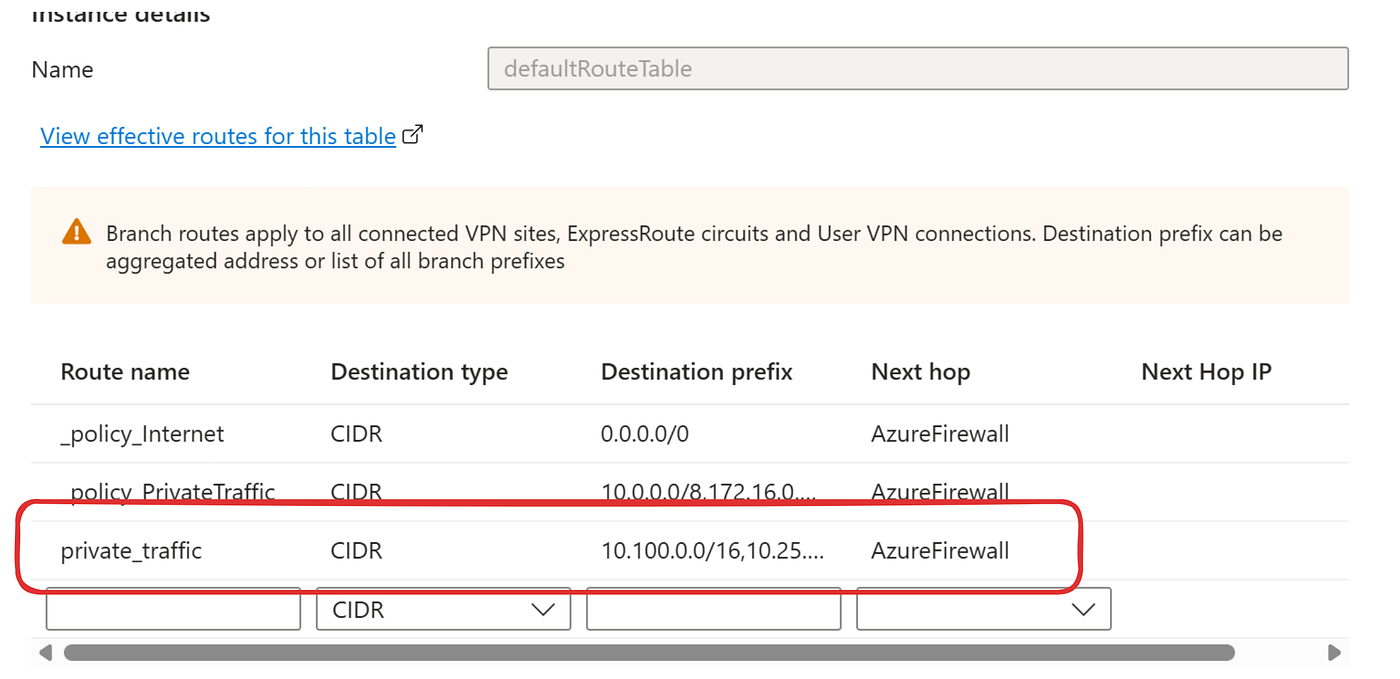Open View effective routes for this table

[x=218, y=136]
